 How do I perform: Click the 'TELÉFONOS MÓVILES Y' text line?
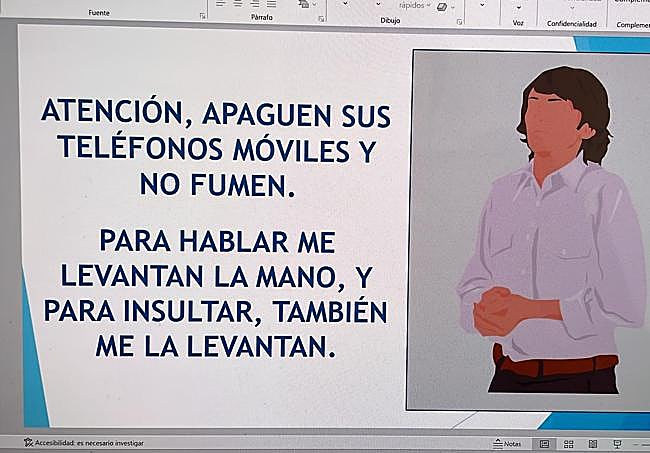(x=217, y=148)
